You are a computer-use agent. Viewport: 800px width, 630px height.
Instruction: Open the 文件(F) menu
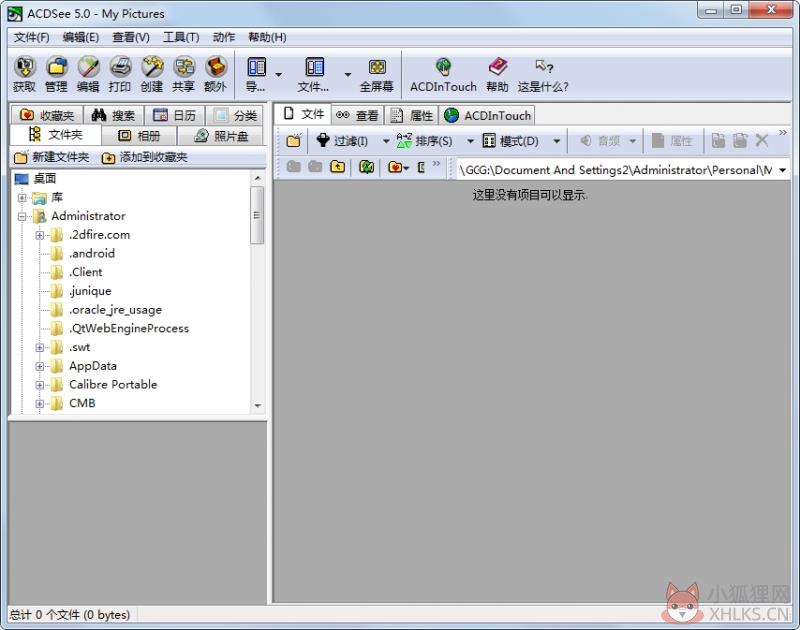click(x=31, y=37)
